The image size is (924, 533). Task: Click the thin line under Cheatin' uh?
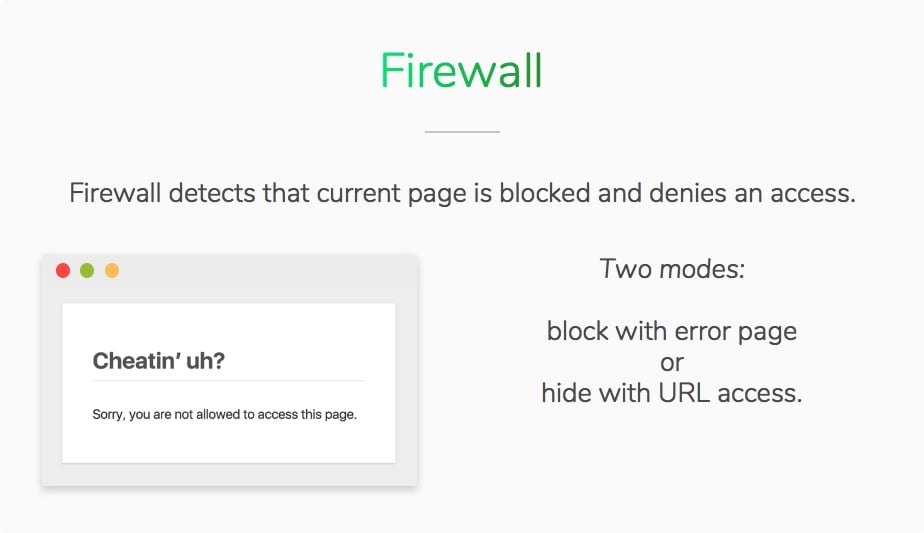pyautogui.click(x=229, y=381)
